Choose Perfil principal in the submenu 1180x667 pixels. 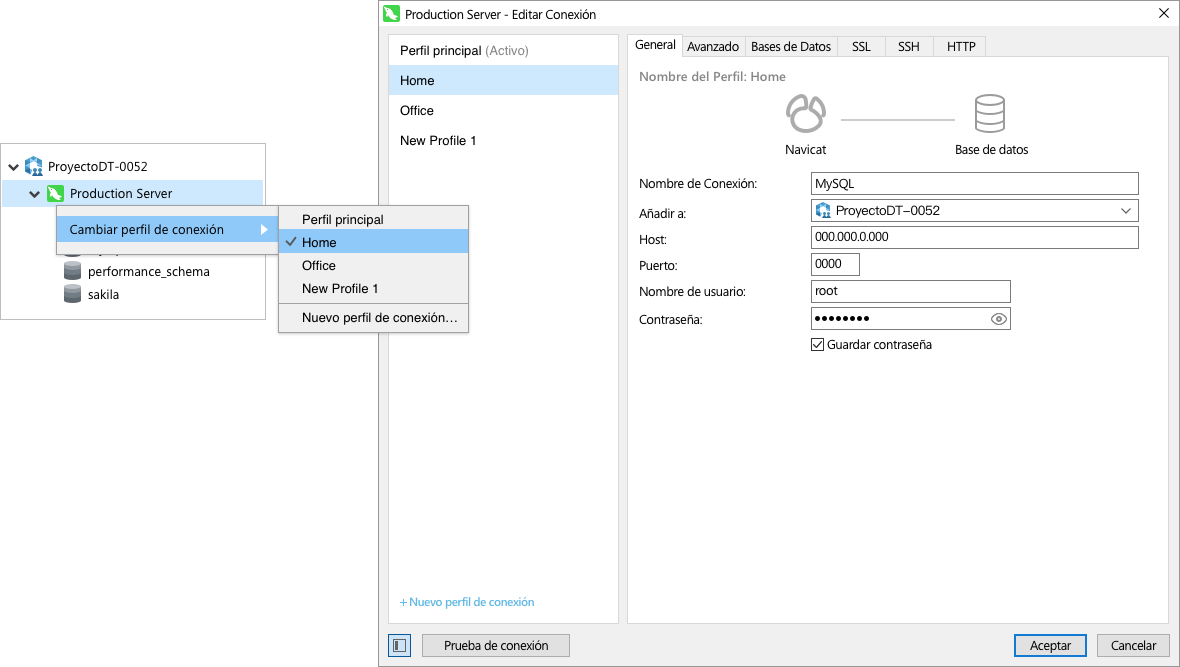pyautogui.click(x=373, y=219)
